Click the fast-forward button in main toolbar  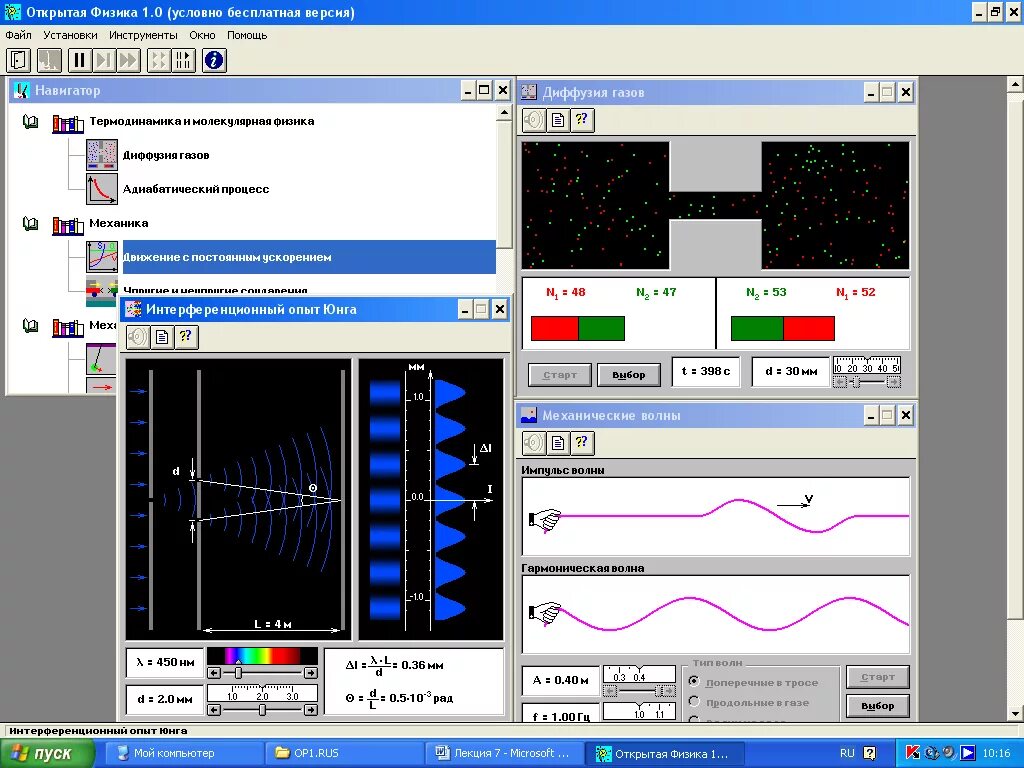[x=128, y=60]
